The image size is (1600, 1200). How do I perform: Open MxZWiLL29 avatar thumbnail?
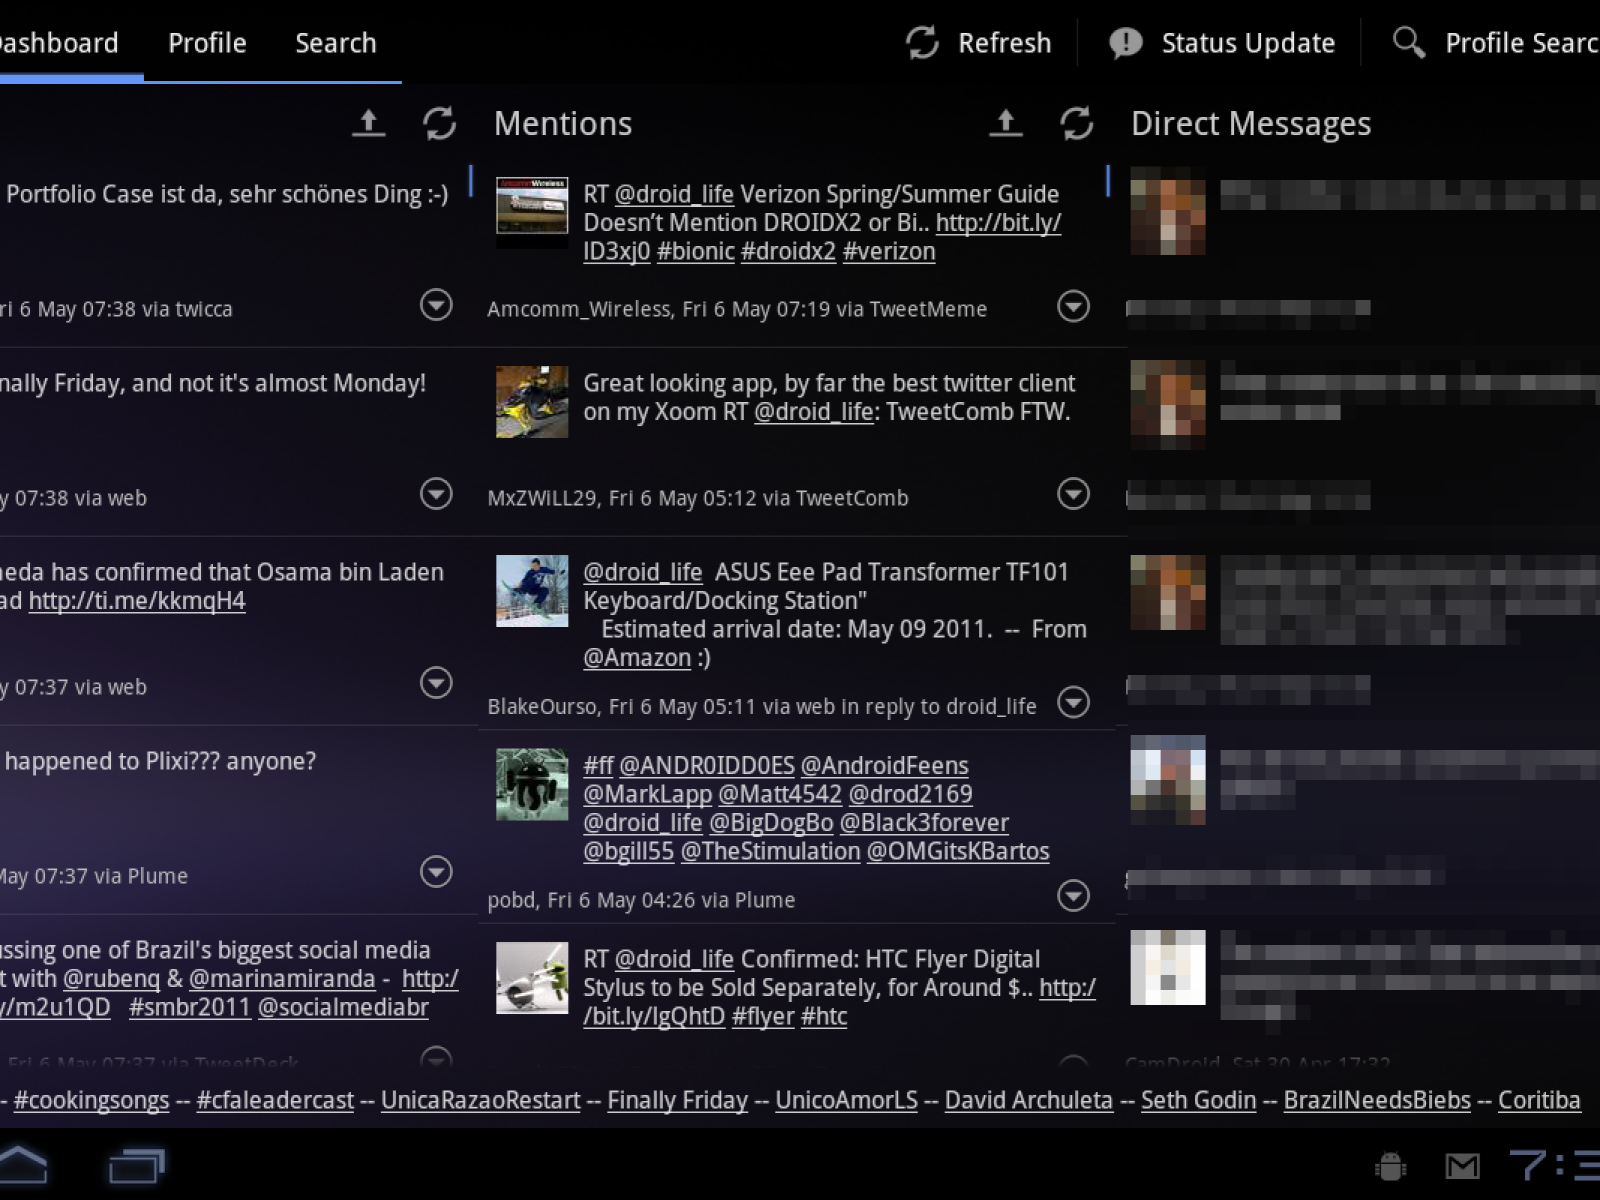click(x=532, y=401)
